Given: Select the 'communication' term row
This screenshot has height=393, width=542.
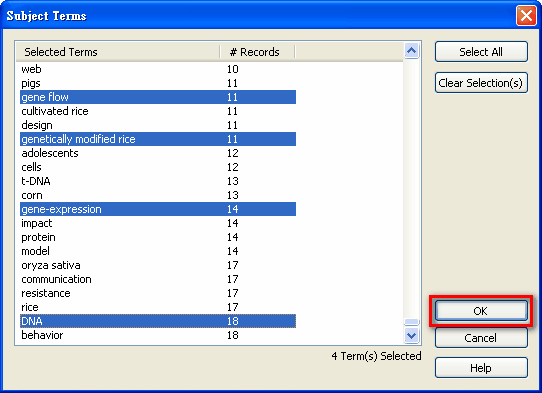Looking at the screenshot, I should 158,279.
